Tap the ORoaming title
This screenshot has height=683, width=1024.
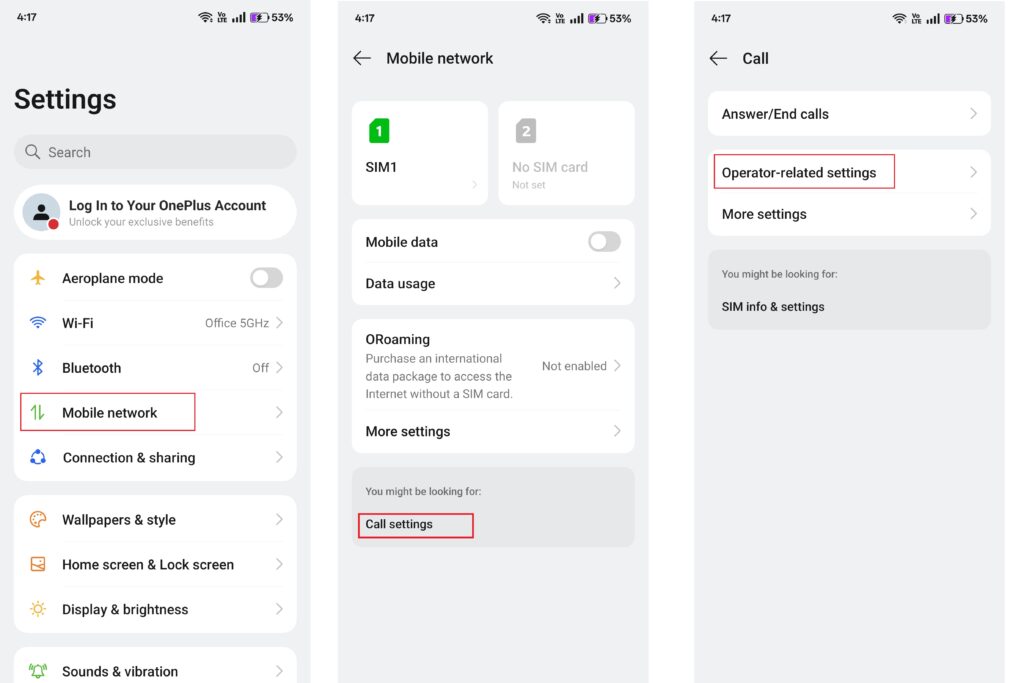(x=398, y=339)
